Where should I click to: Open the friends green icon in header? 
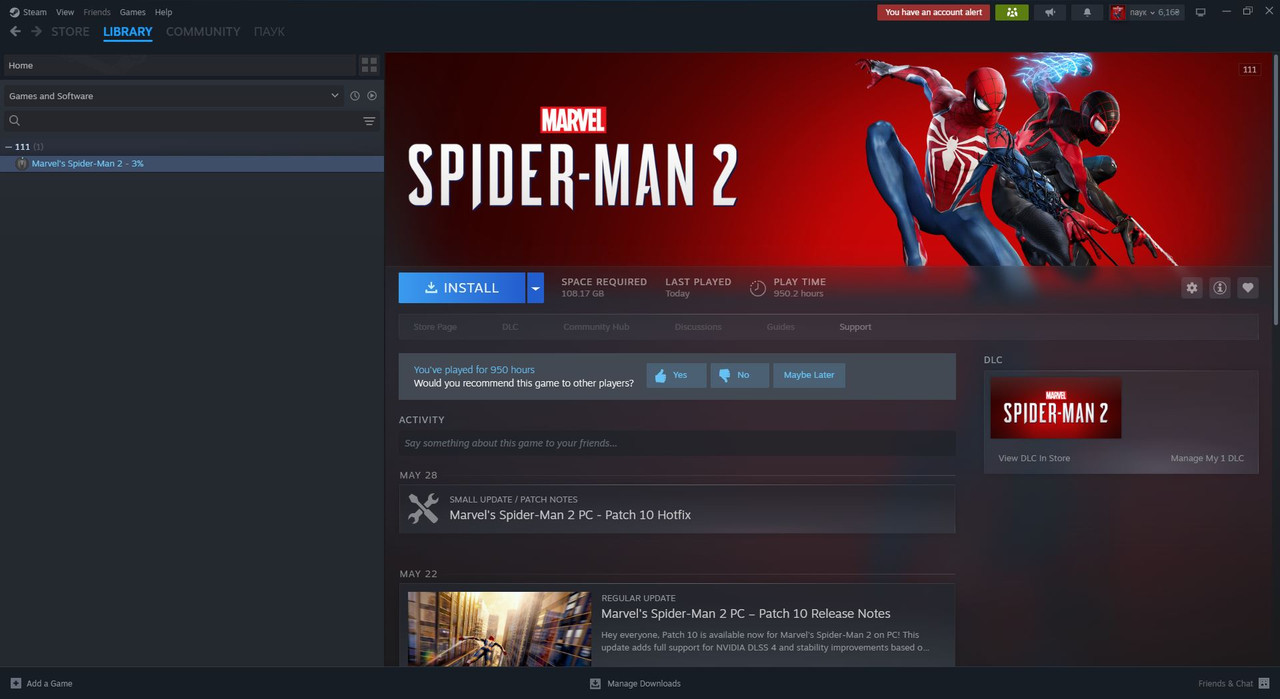tap(1011, 12)
